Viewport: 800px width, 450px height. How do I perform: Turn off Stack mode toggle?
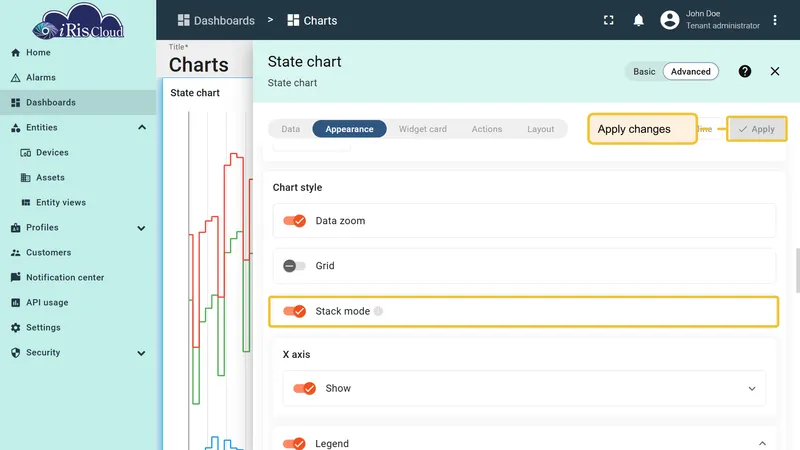(x=294, y=311)
